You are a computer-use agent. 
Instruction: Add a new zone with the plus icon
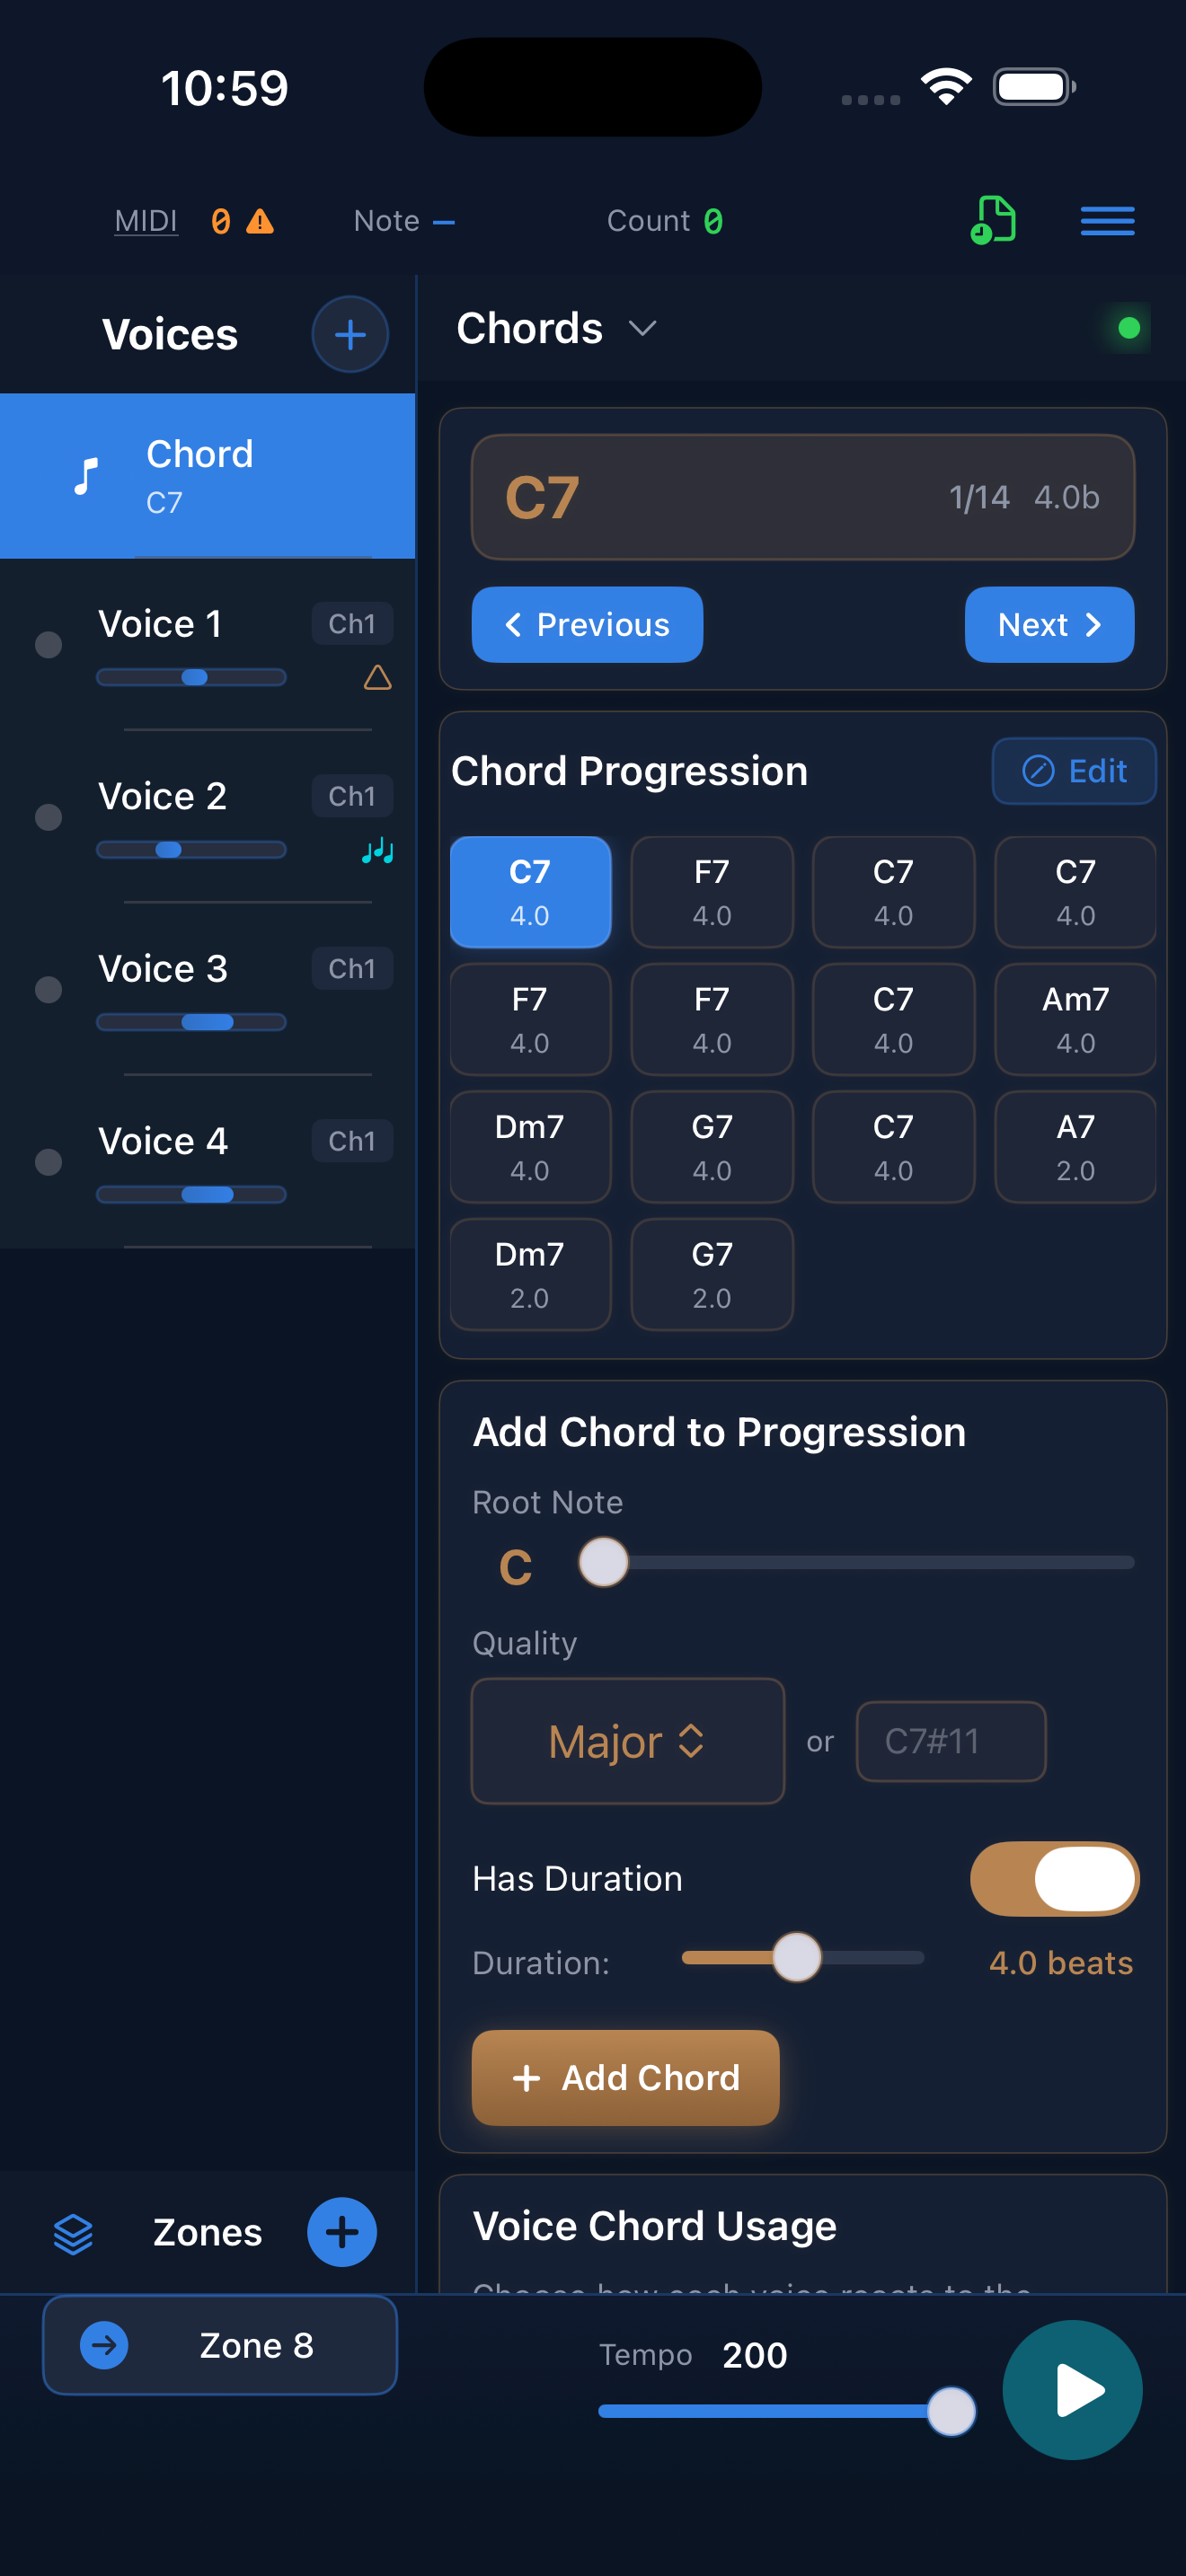(x=342, y=2232)
